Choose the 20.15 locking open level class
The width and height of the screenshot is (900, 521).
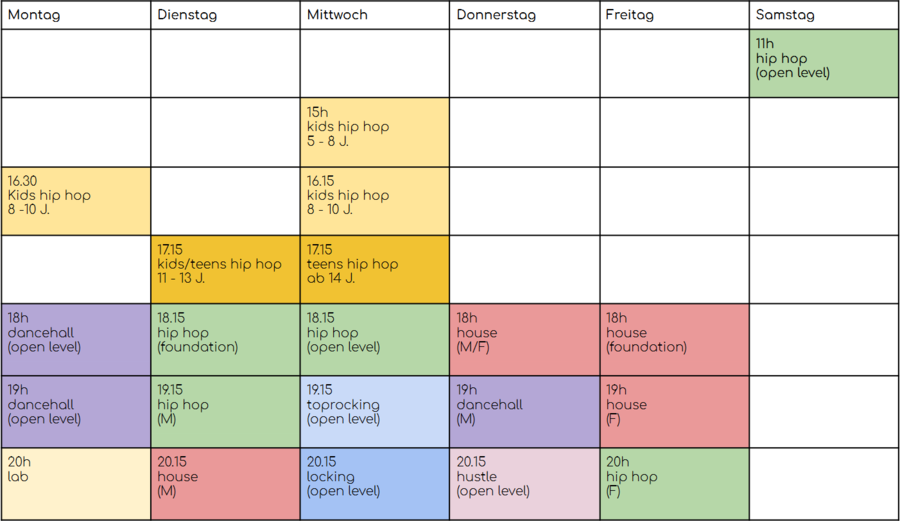click(375, 484)
